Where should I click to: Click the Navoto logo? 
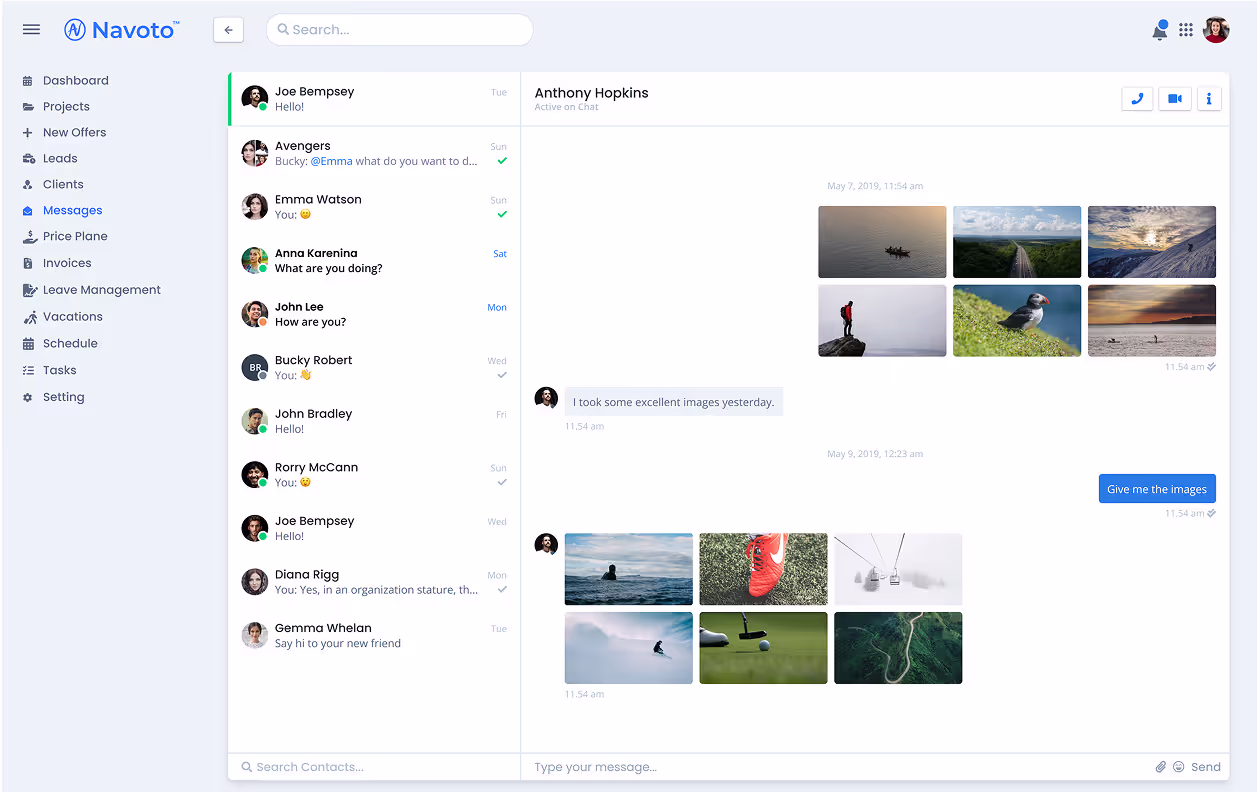point(121,30)
